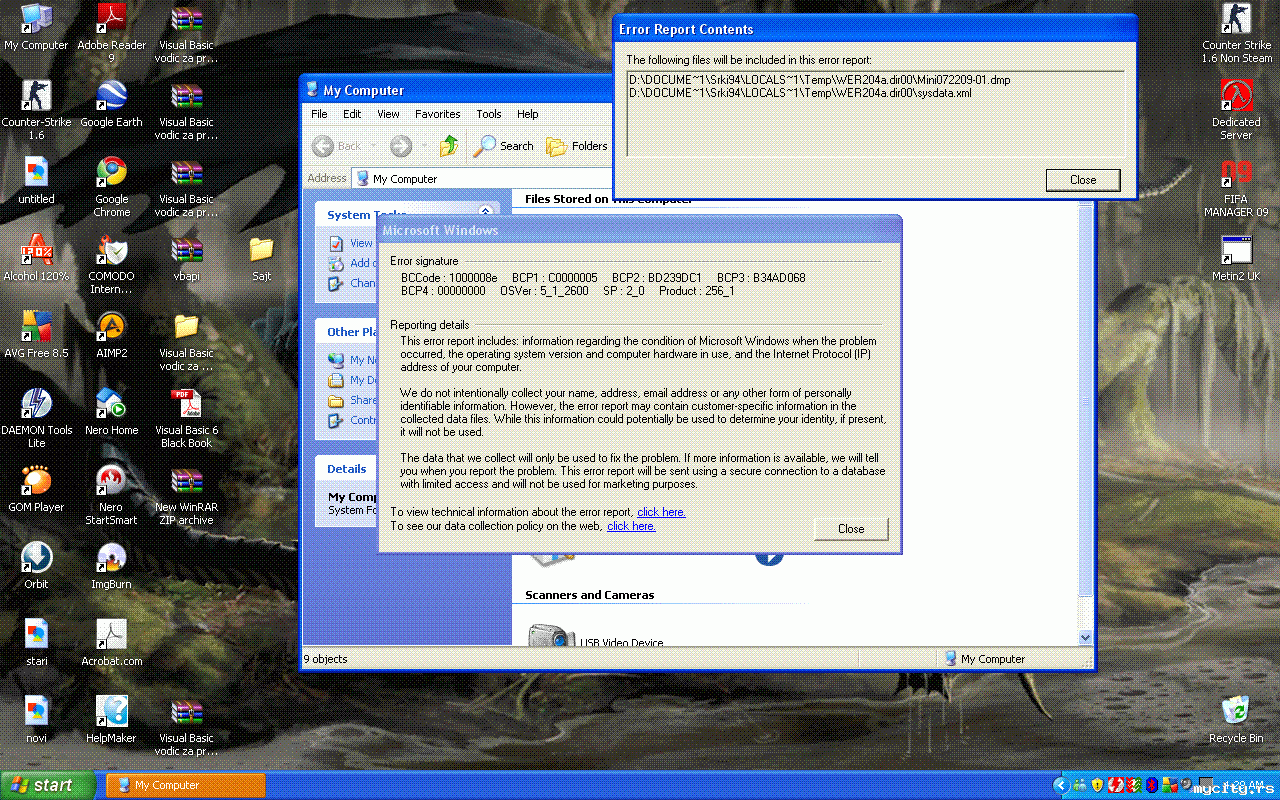Open the Edit menu in My Computer
Image resolution: width=1280 pixels, height=800 pixels.
(352, 114)
